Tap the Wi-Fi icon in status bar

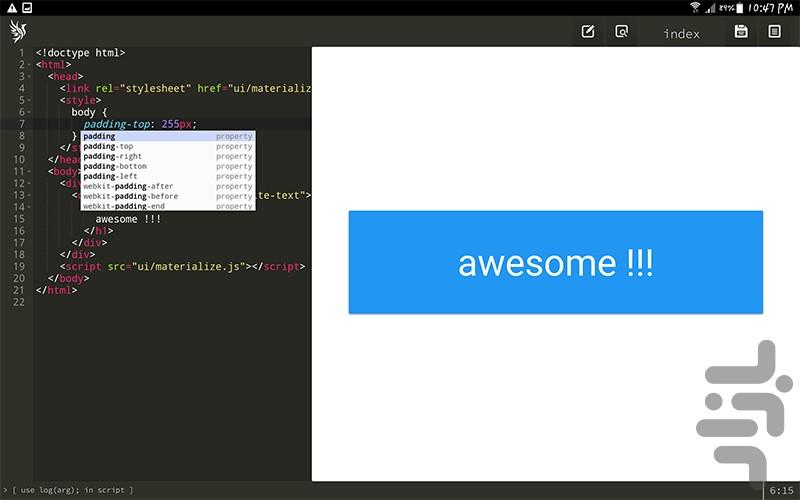695,7
